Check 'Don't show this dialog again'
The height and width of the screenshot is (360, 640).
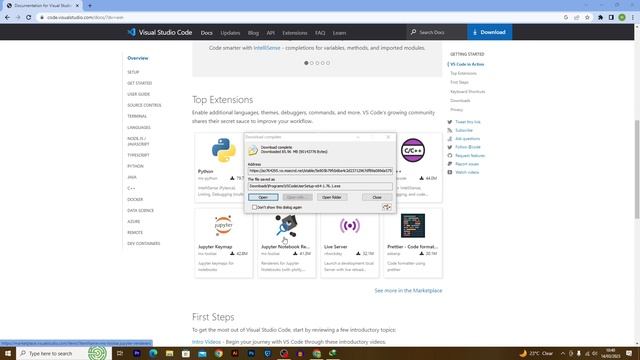[254, 207]
